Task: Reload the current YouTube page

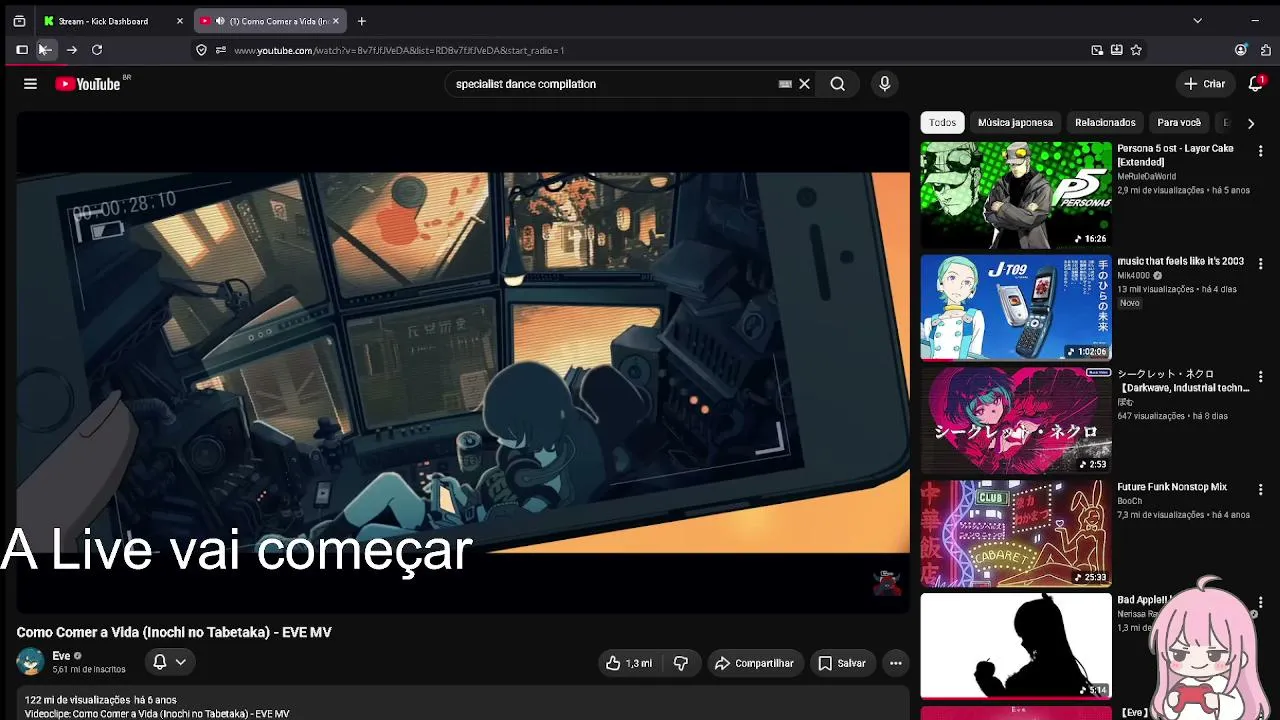Action: [x=97, y=50]
